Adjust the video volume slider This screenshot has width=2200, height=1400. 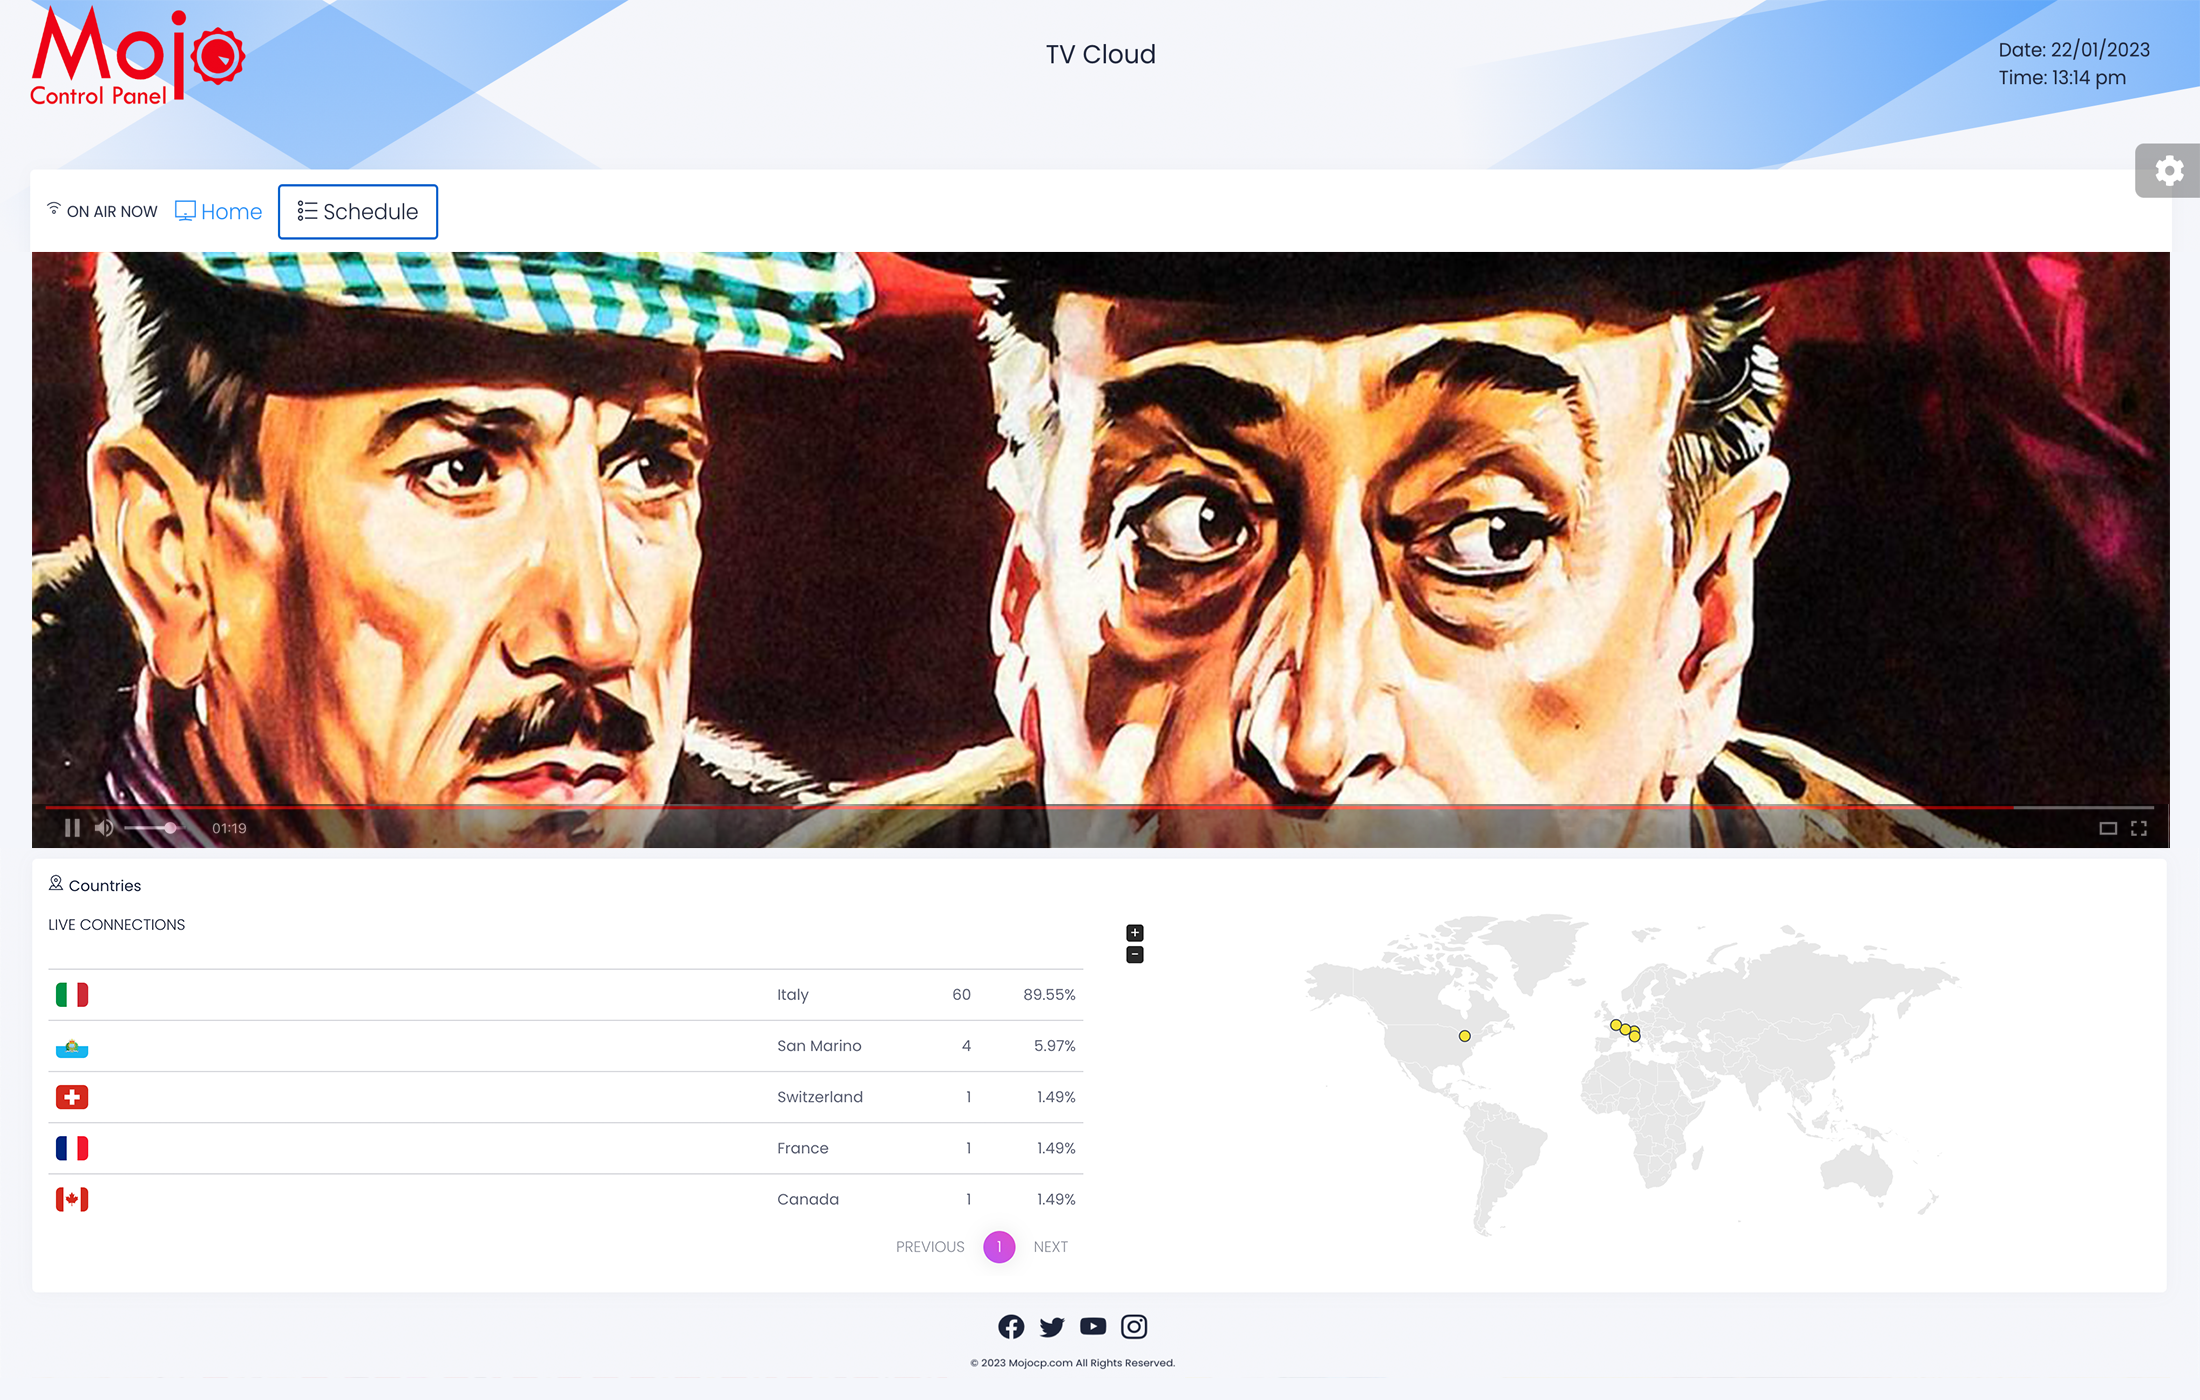(x=152, y=828)
